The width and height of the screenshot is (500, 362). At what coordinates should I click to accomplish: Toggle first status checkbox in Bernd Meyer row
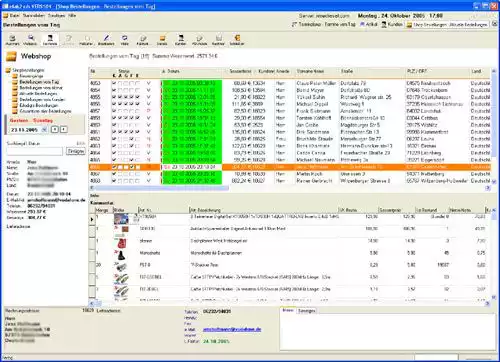114,90
